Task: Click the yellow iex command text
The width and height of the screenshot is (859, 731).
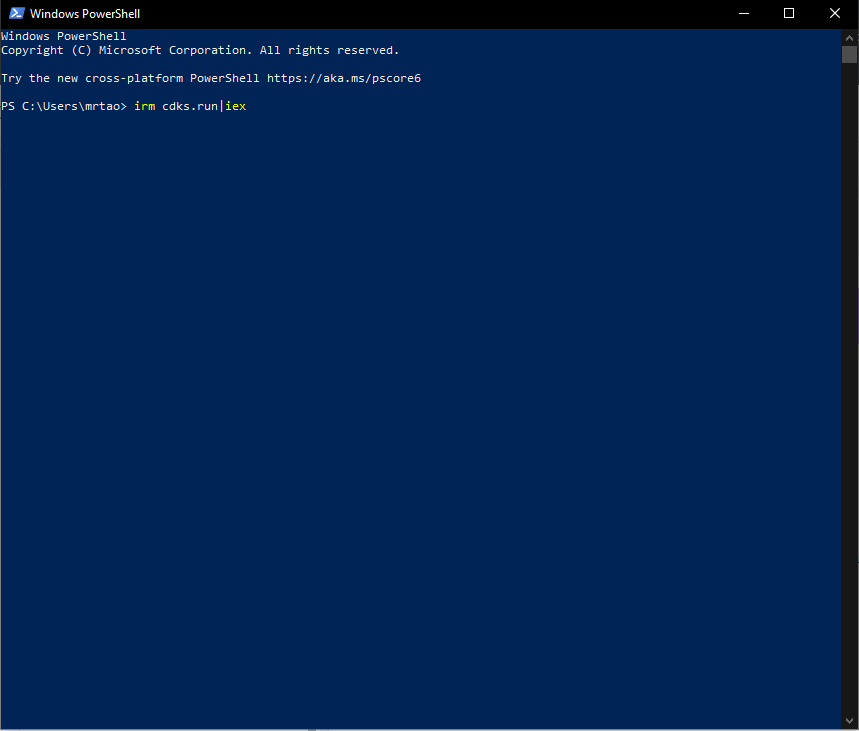Action: coord(235,106)
